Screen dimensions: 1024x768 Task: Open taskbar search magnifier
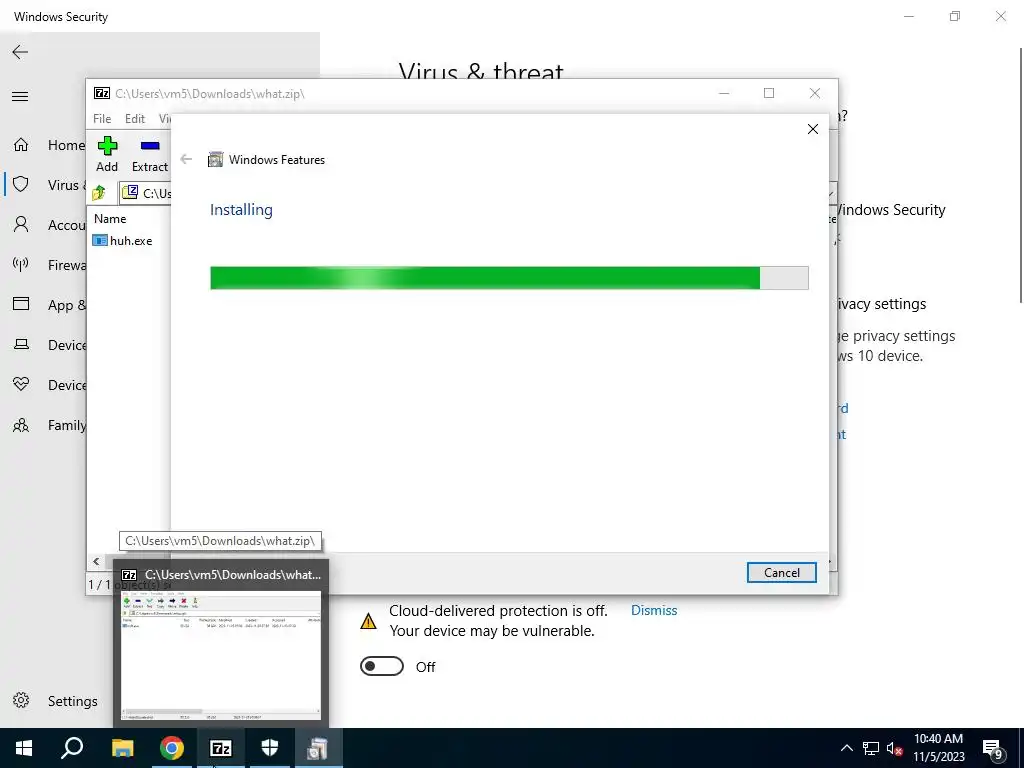point(72,748)
